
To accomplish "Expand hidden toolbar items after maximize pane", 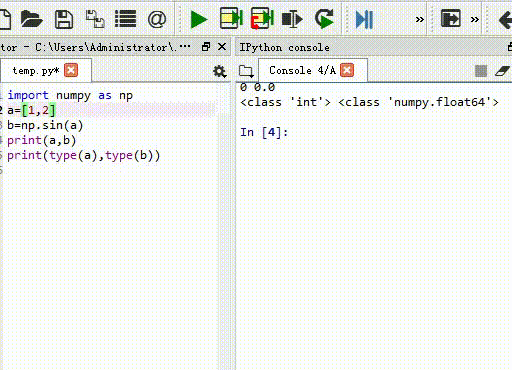I will (x=475, y=19).
